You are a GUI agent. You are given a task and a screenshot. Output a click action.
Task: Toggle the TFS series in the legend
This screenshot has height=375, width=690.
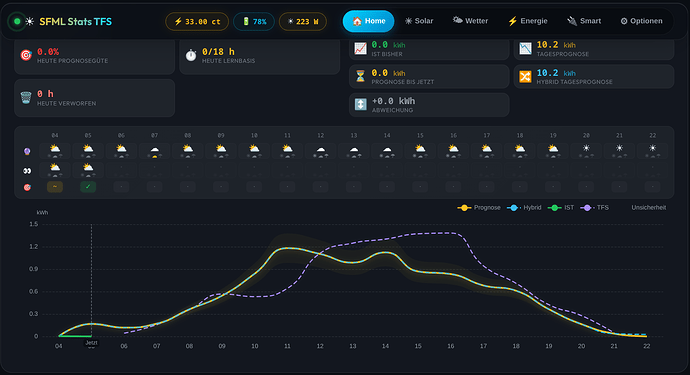click(595, 207)
